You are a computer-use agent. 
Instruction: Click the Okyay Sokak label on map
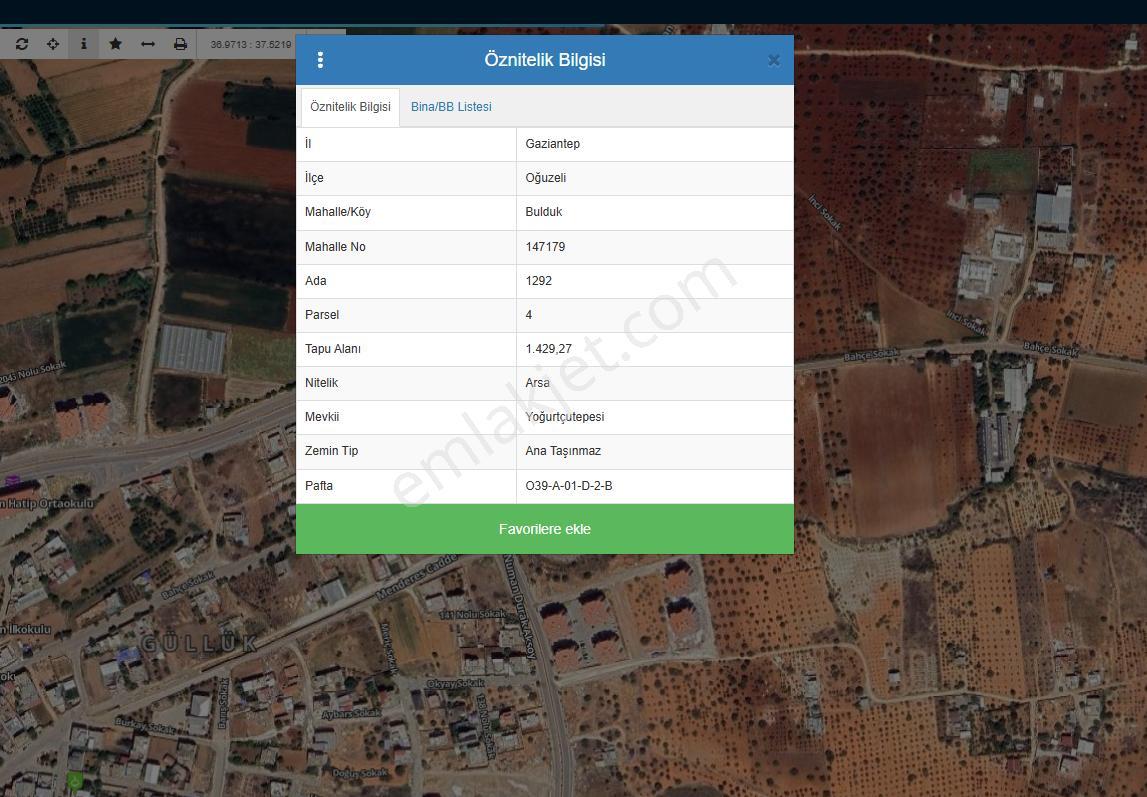(x=455, y=684)
